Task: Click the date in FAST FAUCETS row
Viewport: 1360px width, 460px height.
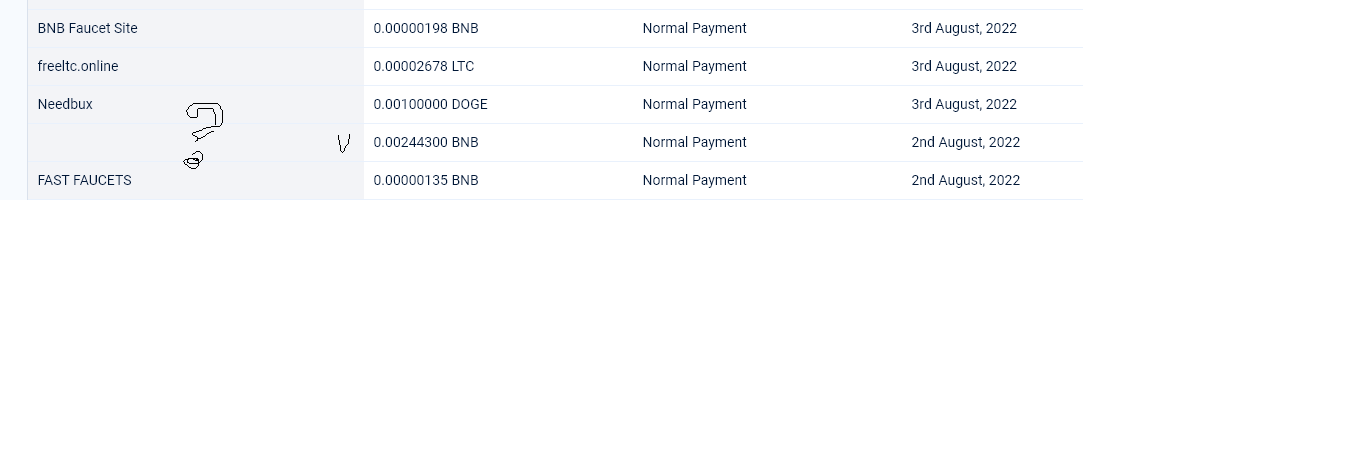Action: coord(966,180)
